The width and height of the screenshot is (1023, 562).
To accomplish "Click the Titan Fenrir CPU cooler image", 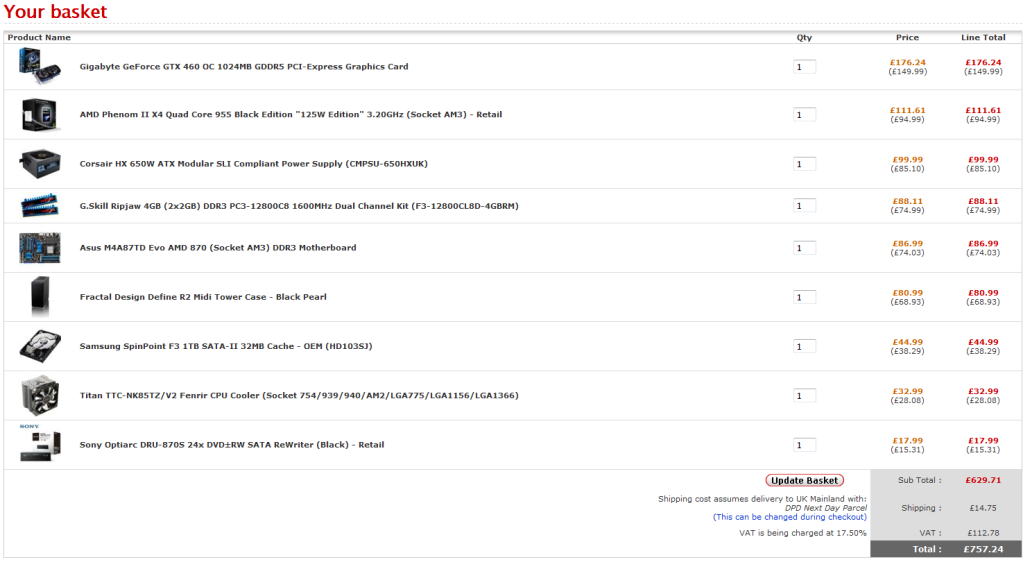I will tap(40, 396).
